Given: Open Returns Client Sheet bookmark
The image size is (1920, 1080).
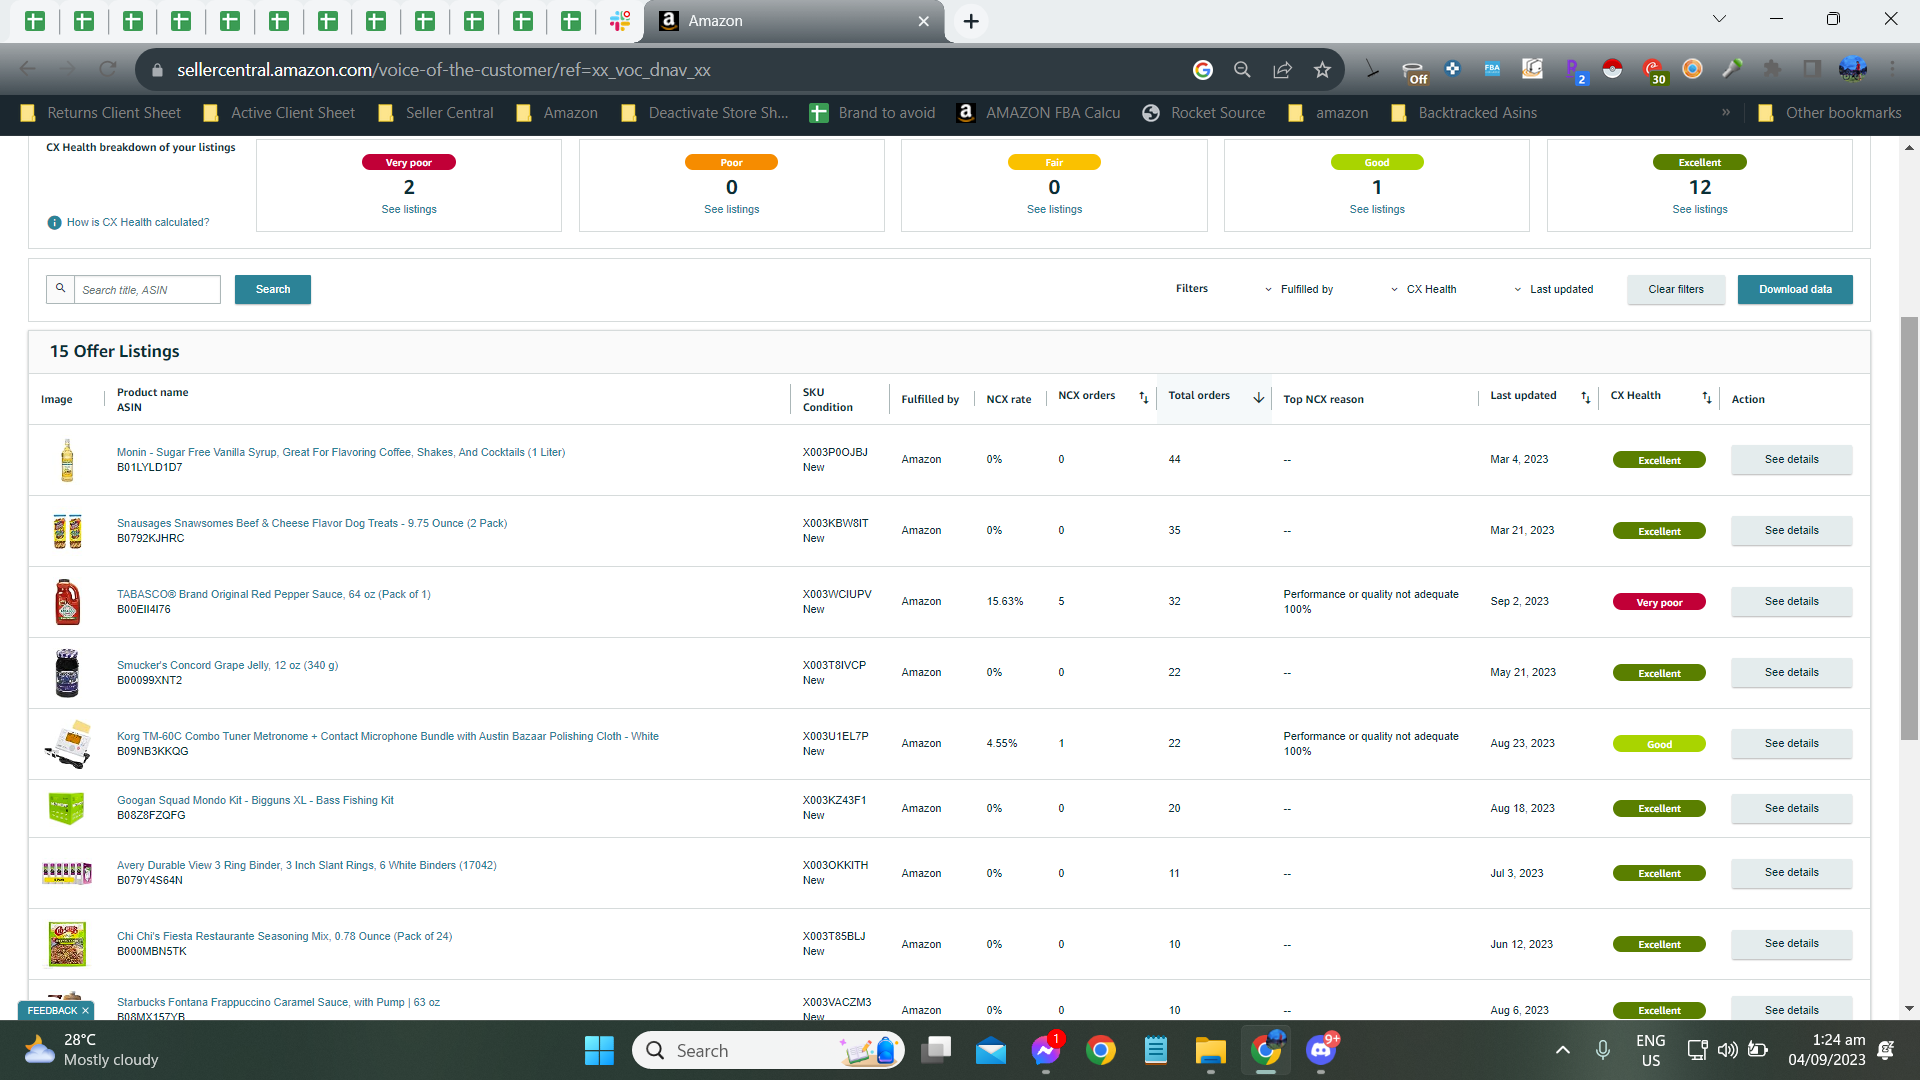Looking at the screenshot, I should tap(101, 113).
